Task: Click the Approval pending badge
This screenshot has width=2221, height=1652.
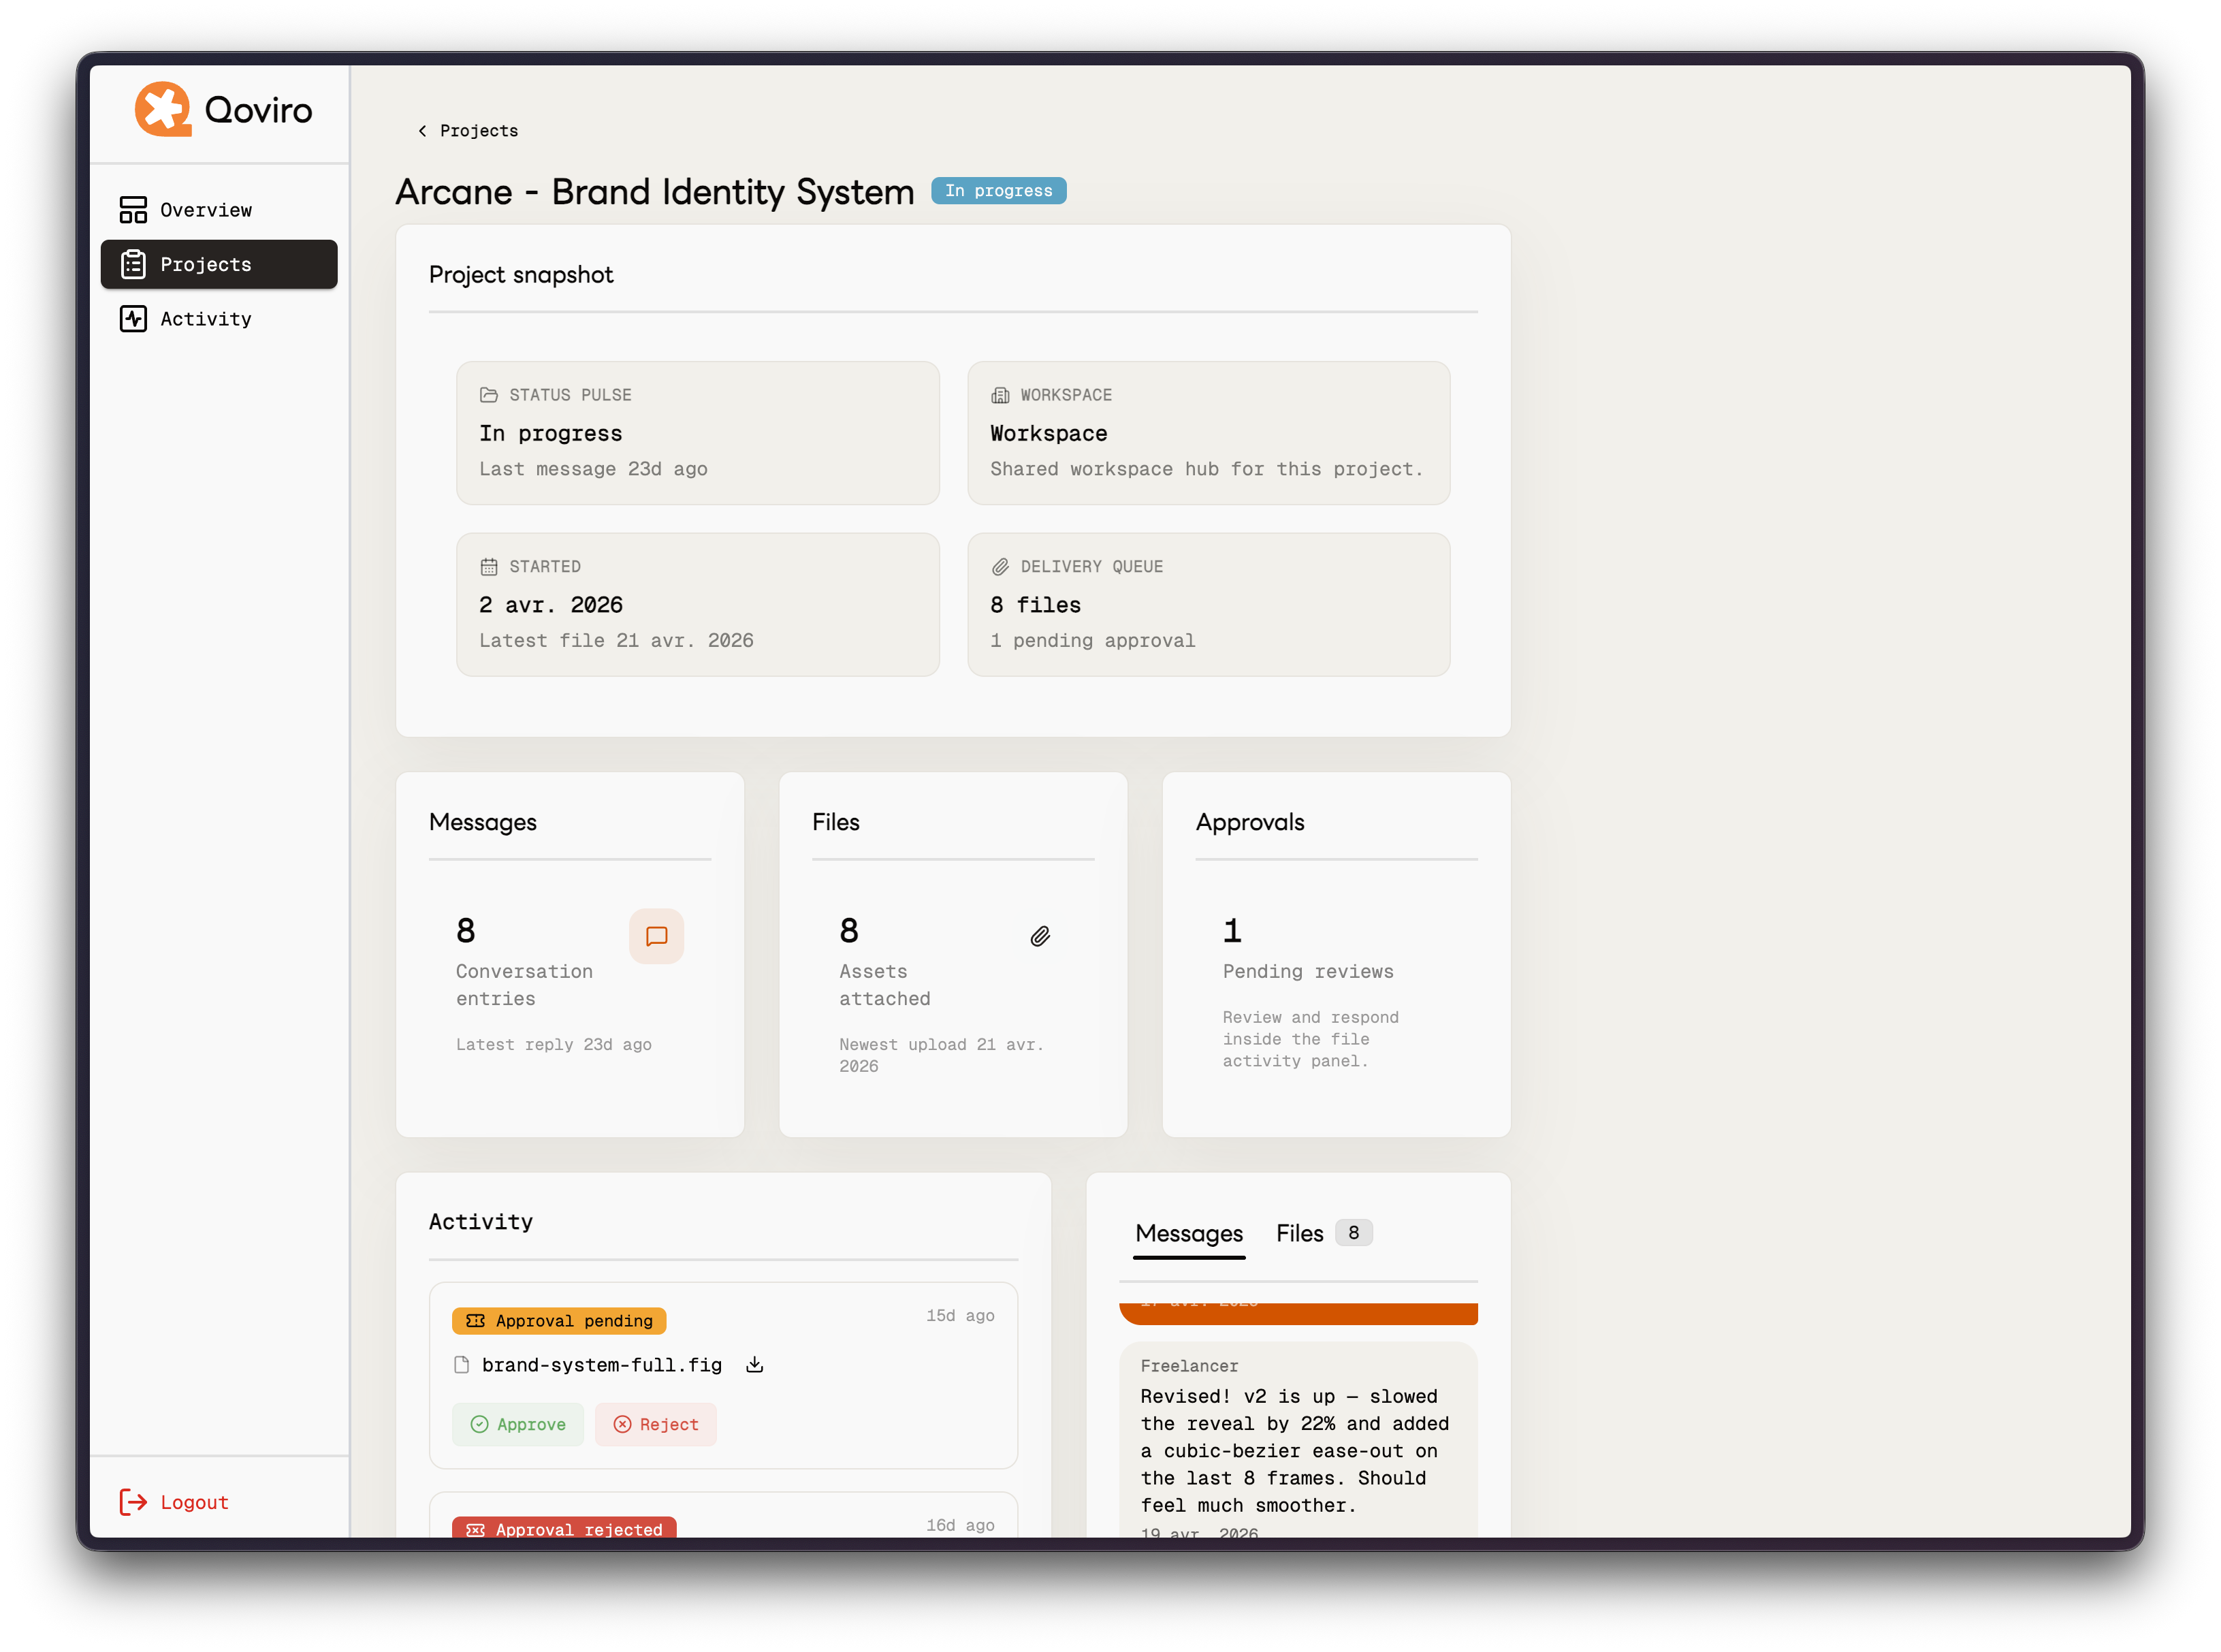Action: point(559,1321)
